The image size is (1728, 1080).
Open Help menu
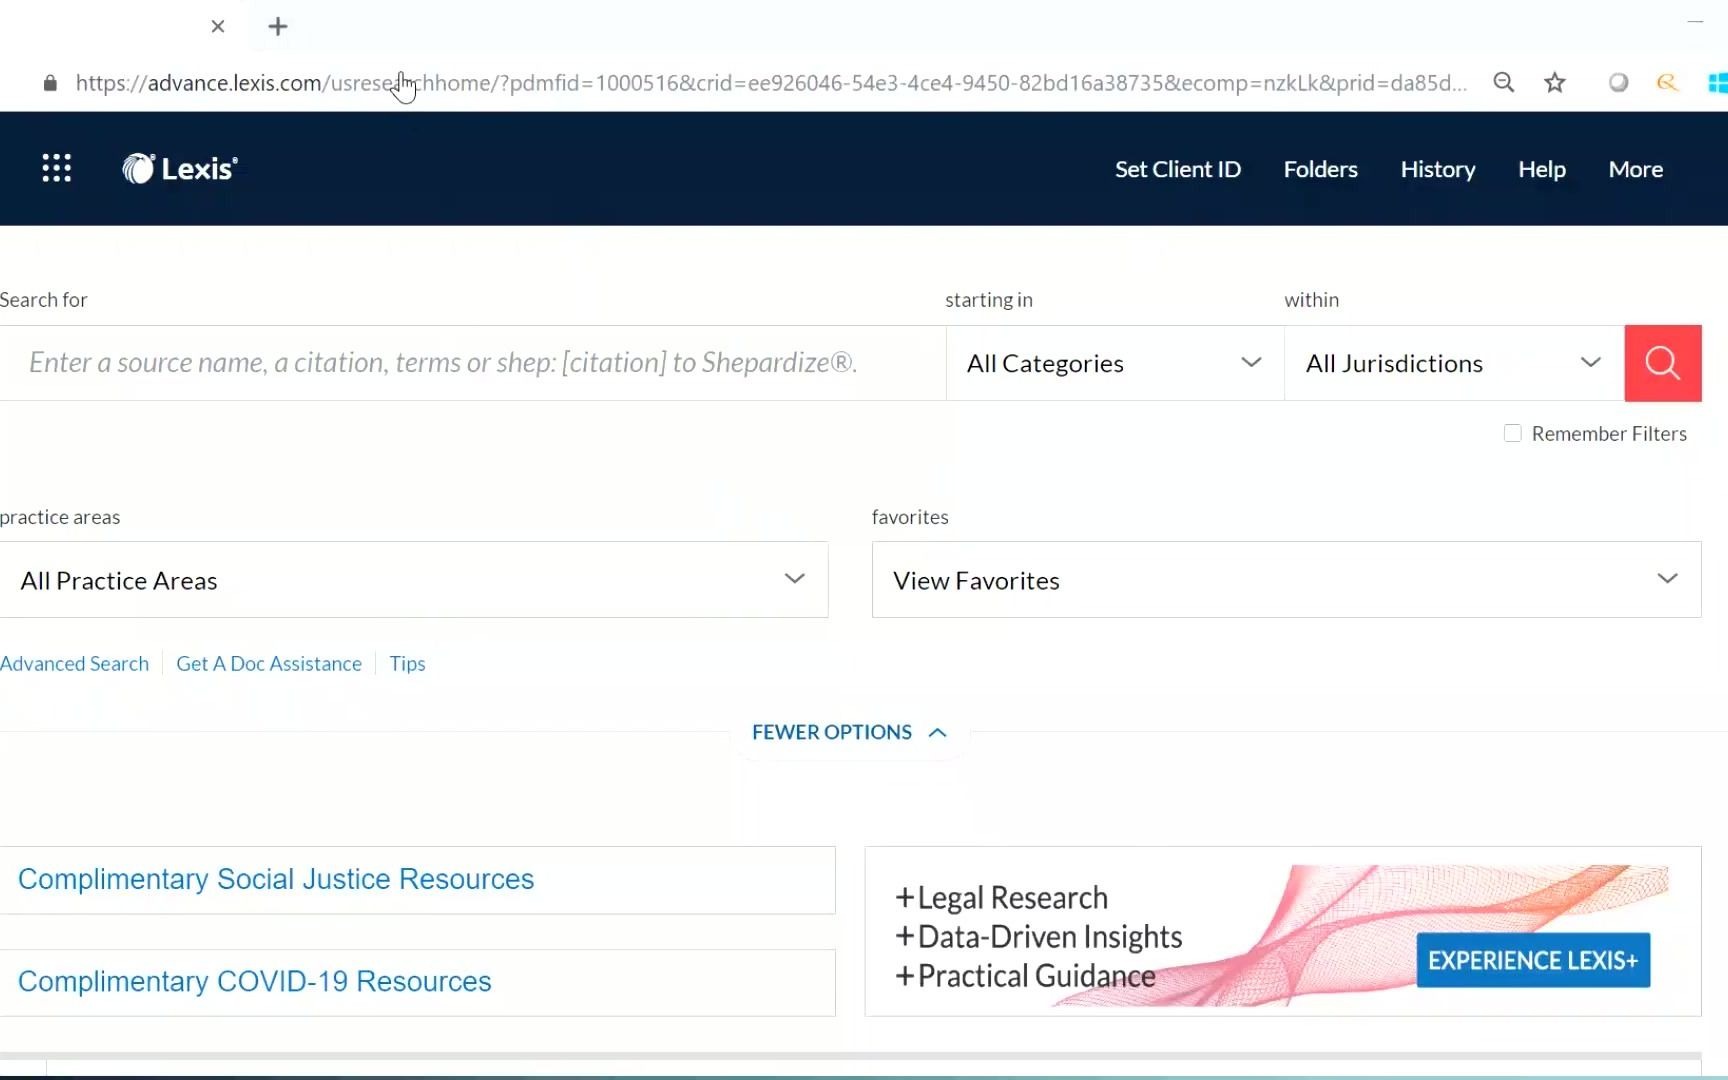point(1541,169)
